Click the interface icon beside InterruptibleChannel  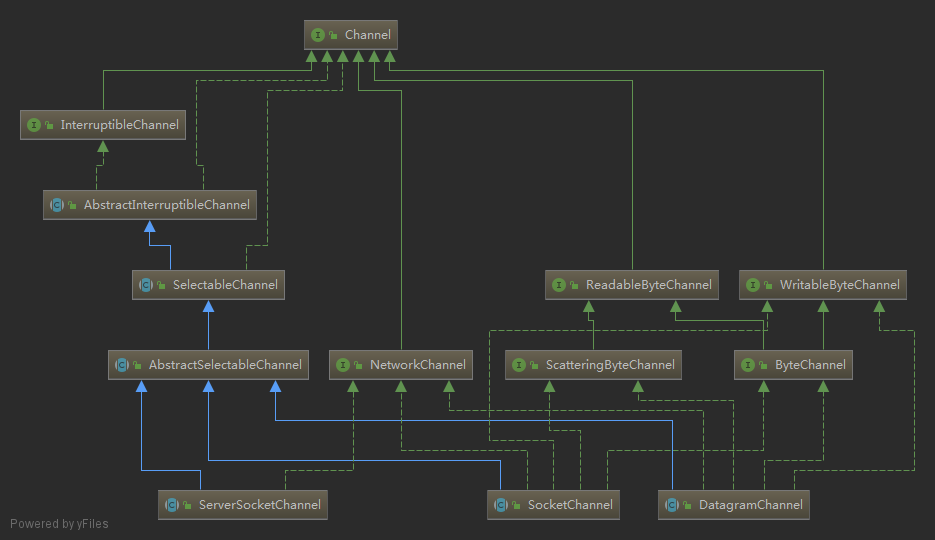[x=34, y=125]
